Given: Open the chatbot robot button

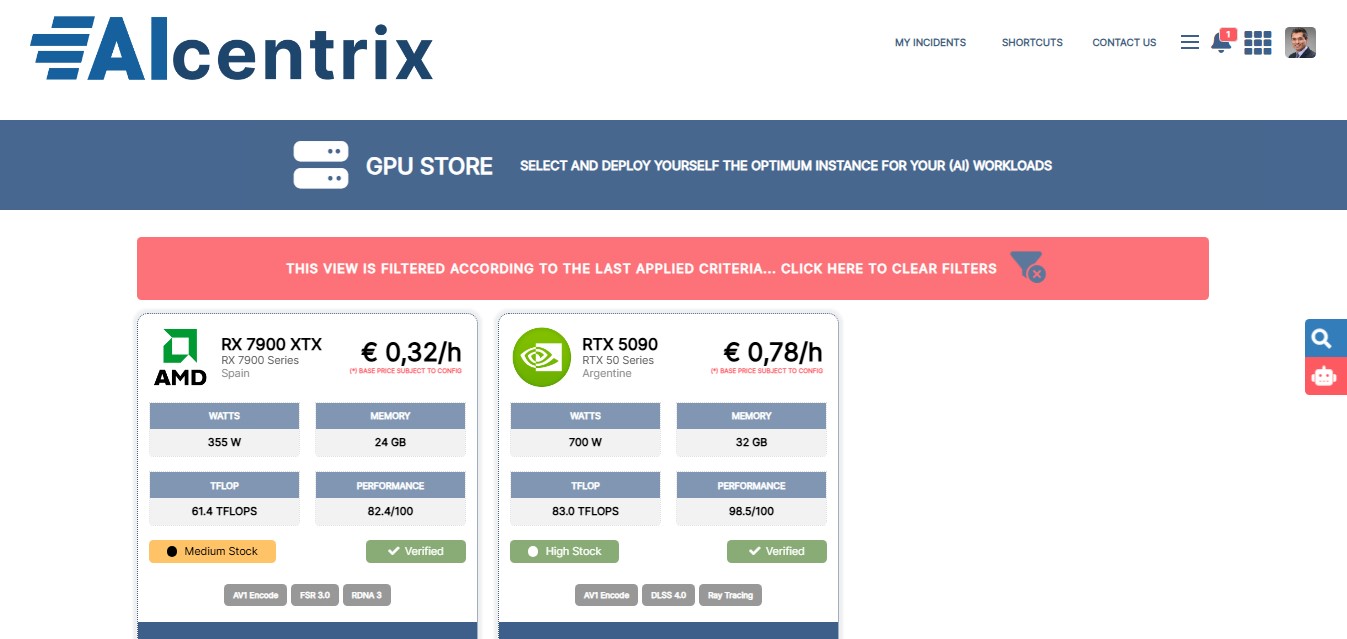Looking at the screenshot, I should (x=1324, y=376).
